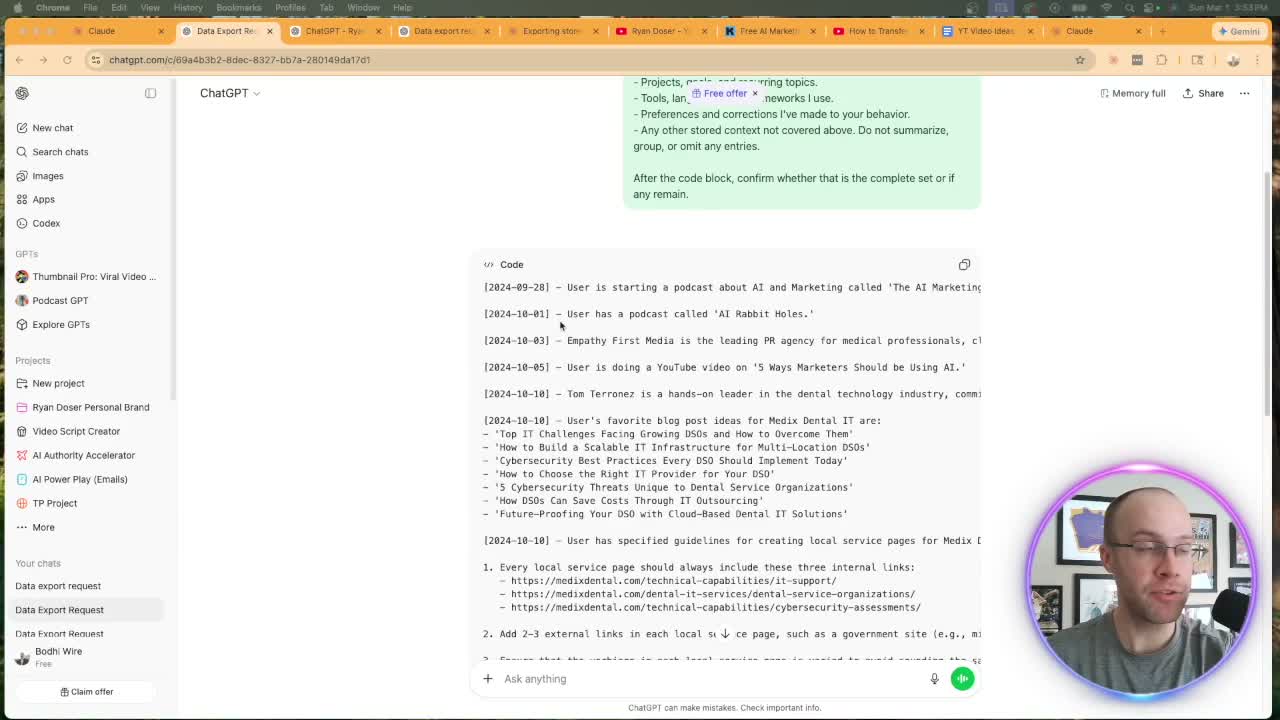This screenshot has width=1280, height=720.
Task: Open the Gemini button in Chrome
Action: click(1238, 31)
